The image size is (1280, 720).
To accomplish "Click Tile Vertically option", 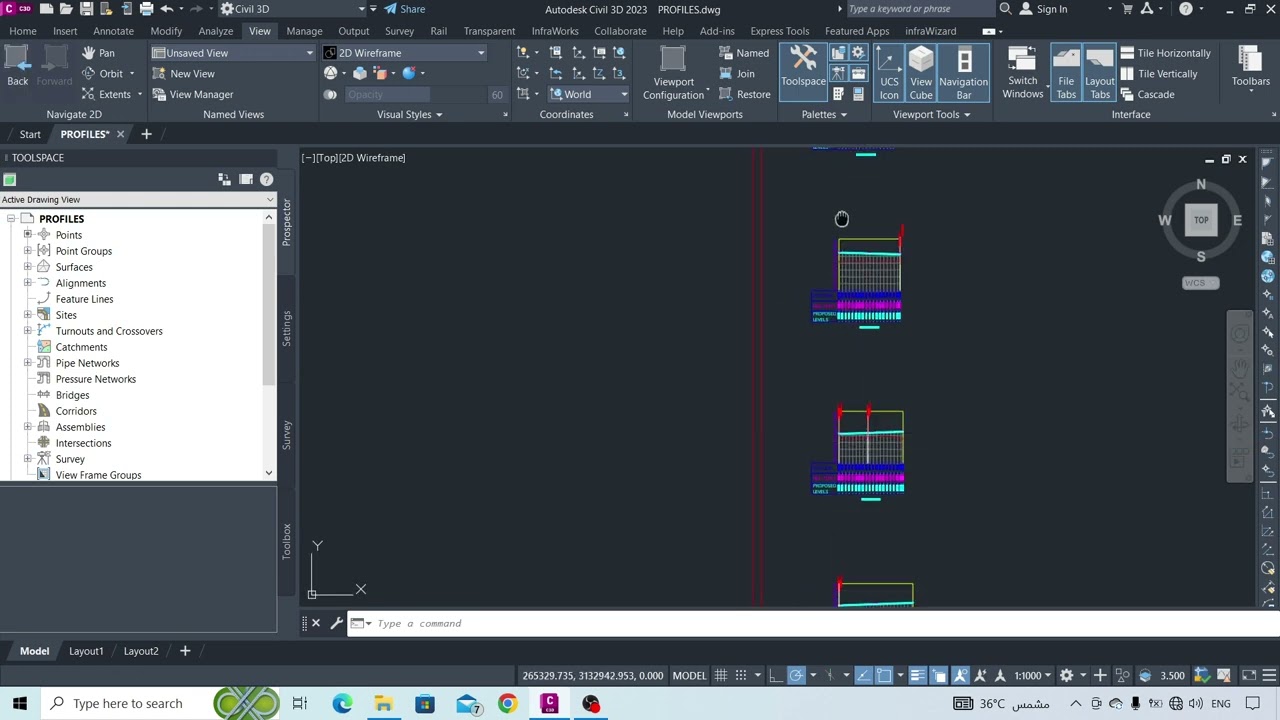I will click(1158, 73).
